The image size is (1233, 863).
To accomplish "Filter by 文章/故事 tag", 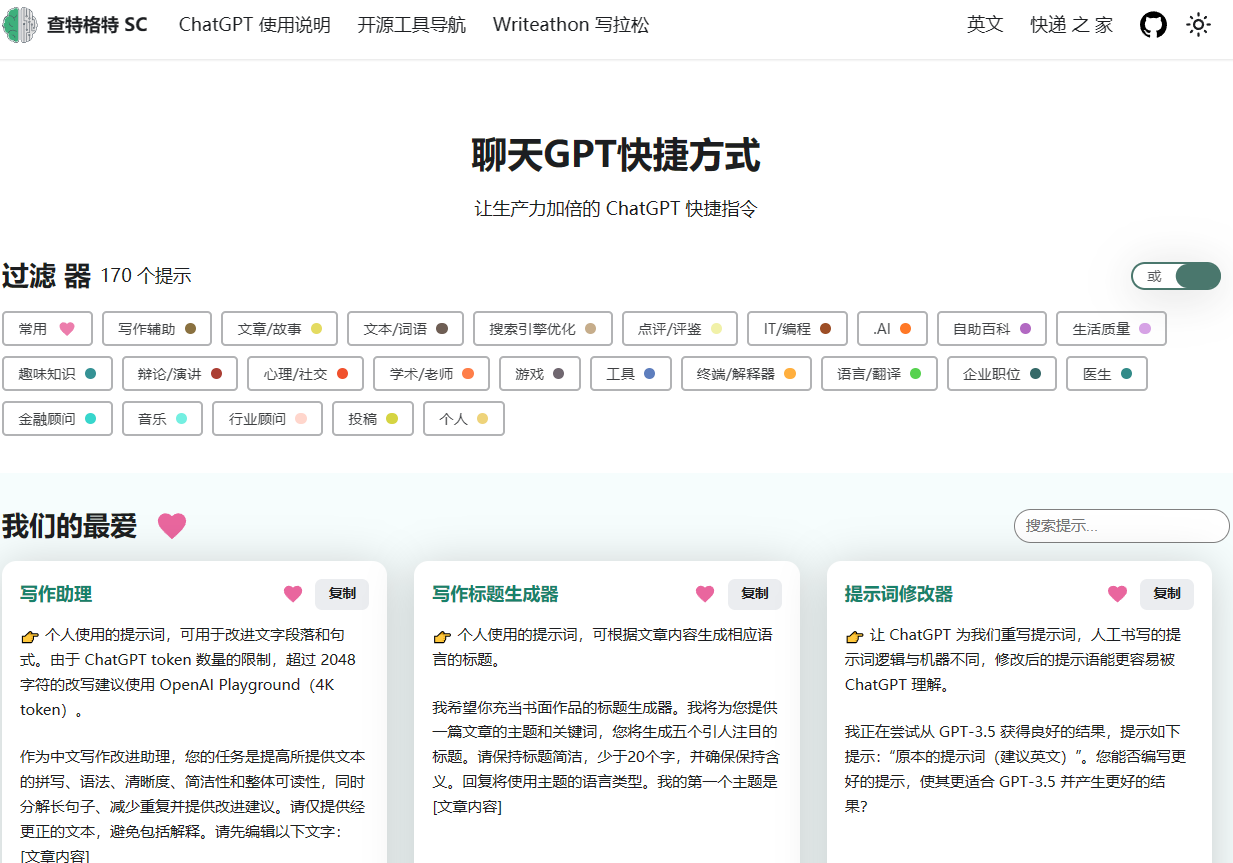I will point(279,328).
